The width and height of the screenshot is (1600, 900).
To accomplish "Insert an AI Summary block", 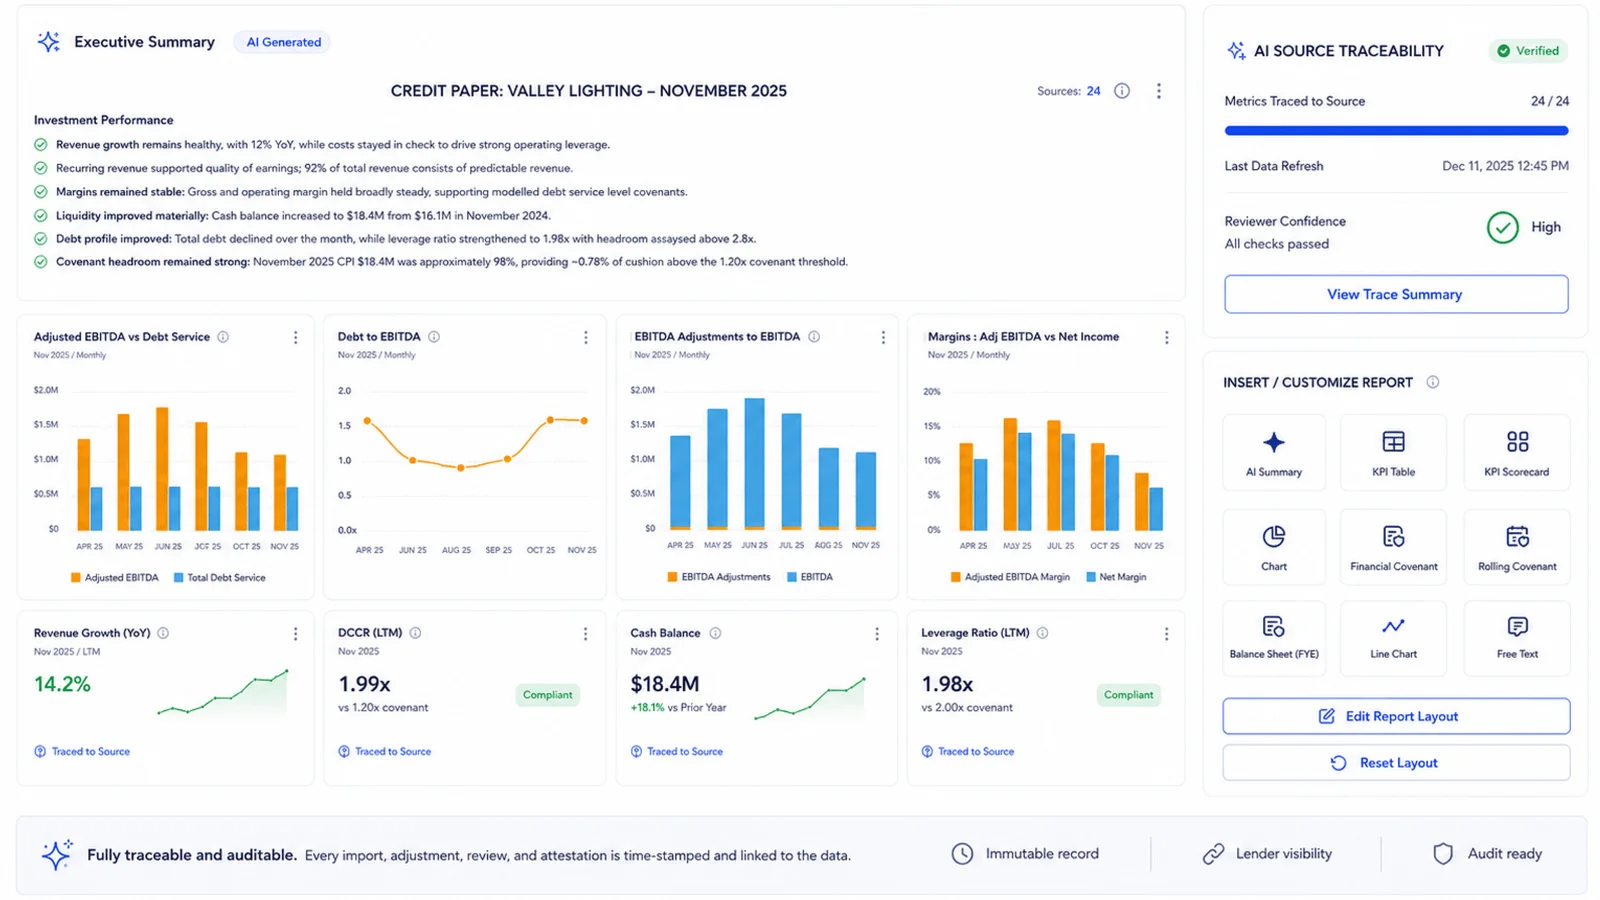I will click(1274, 453).
